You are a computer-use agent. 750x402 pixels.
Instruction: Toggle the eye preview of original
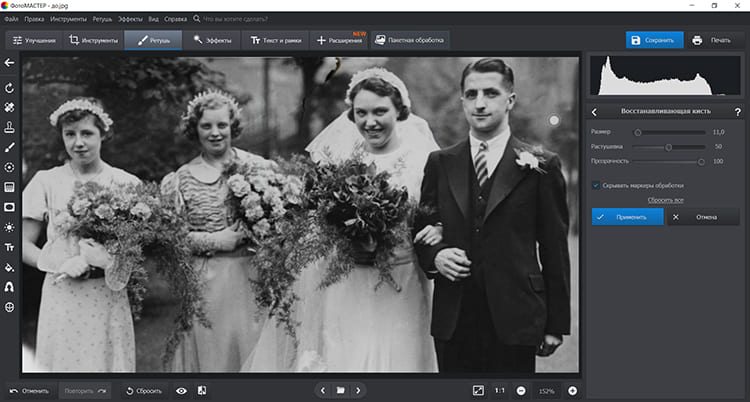(181, 390)
